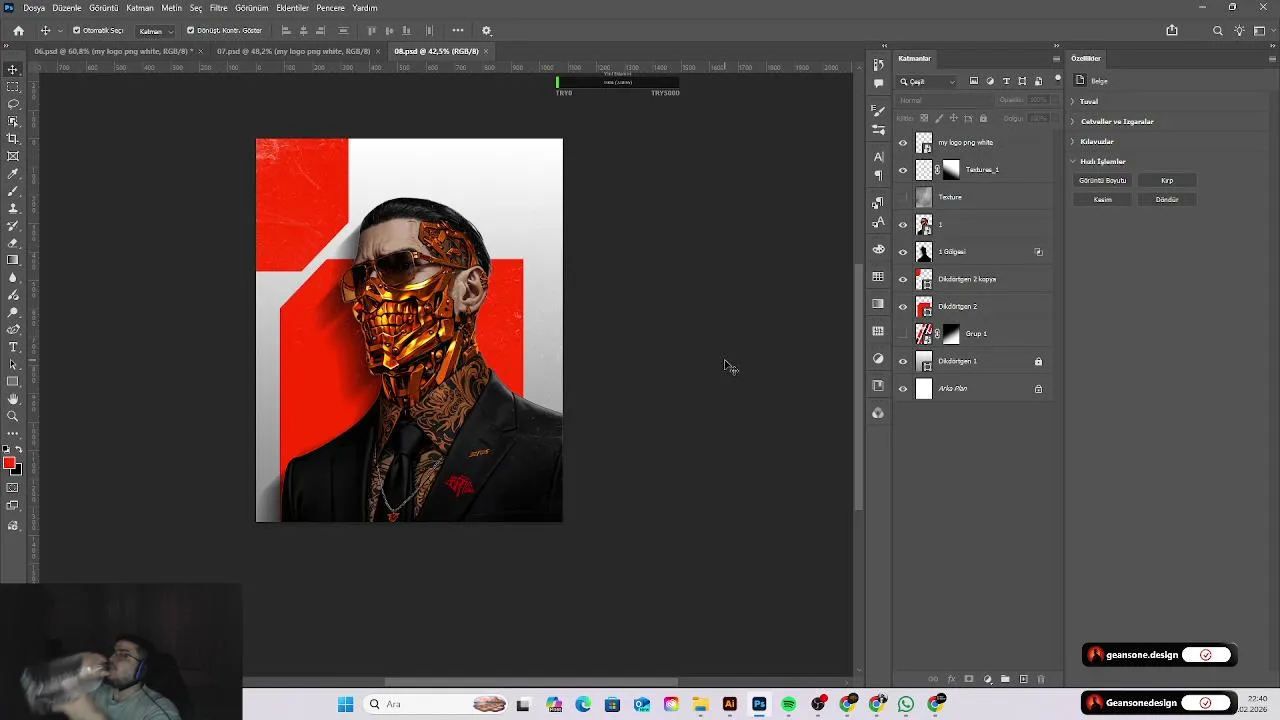Open the Çeşit layer filter dropdown
This screenshot has width=1280, height=720.
click(928, 82)
